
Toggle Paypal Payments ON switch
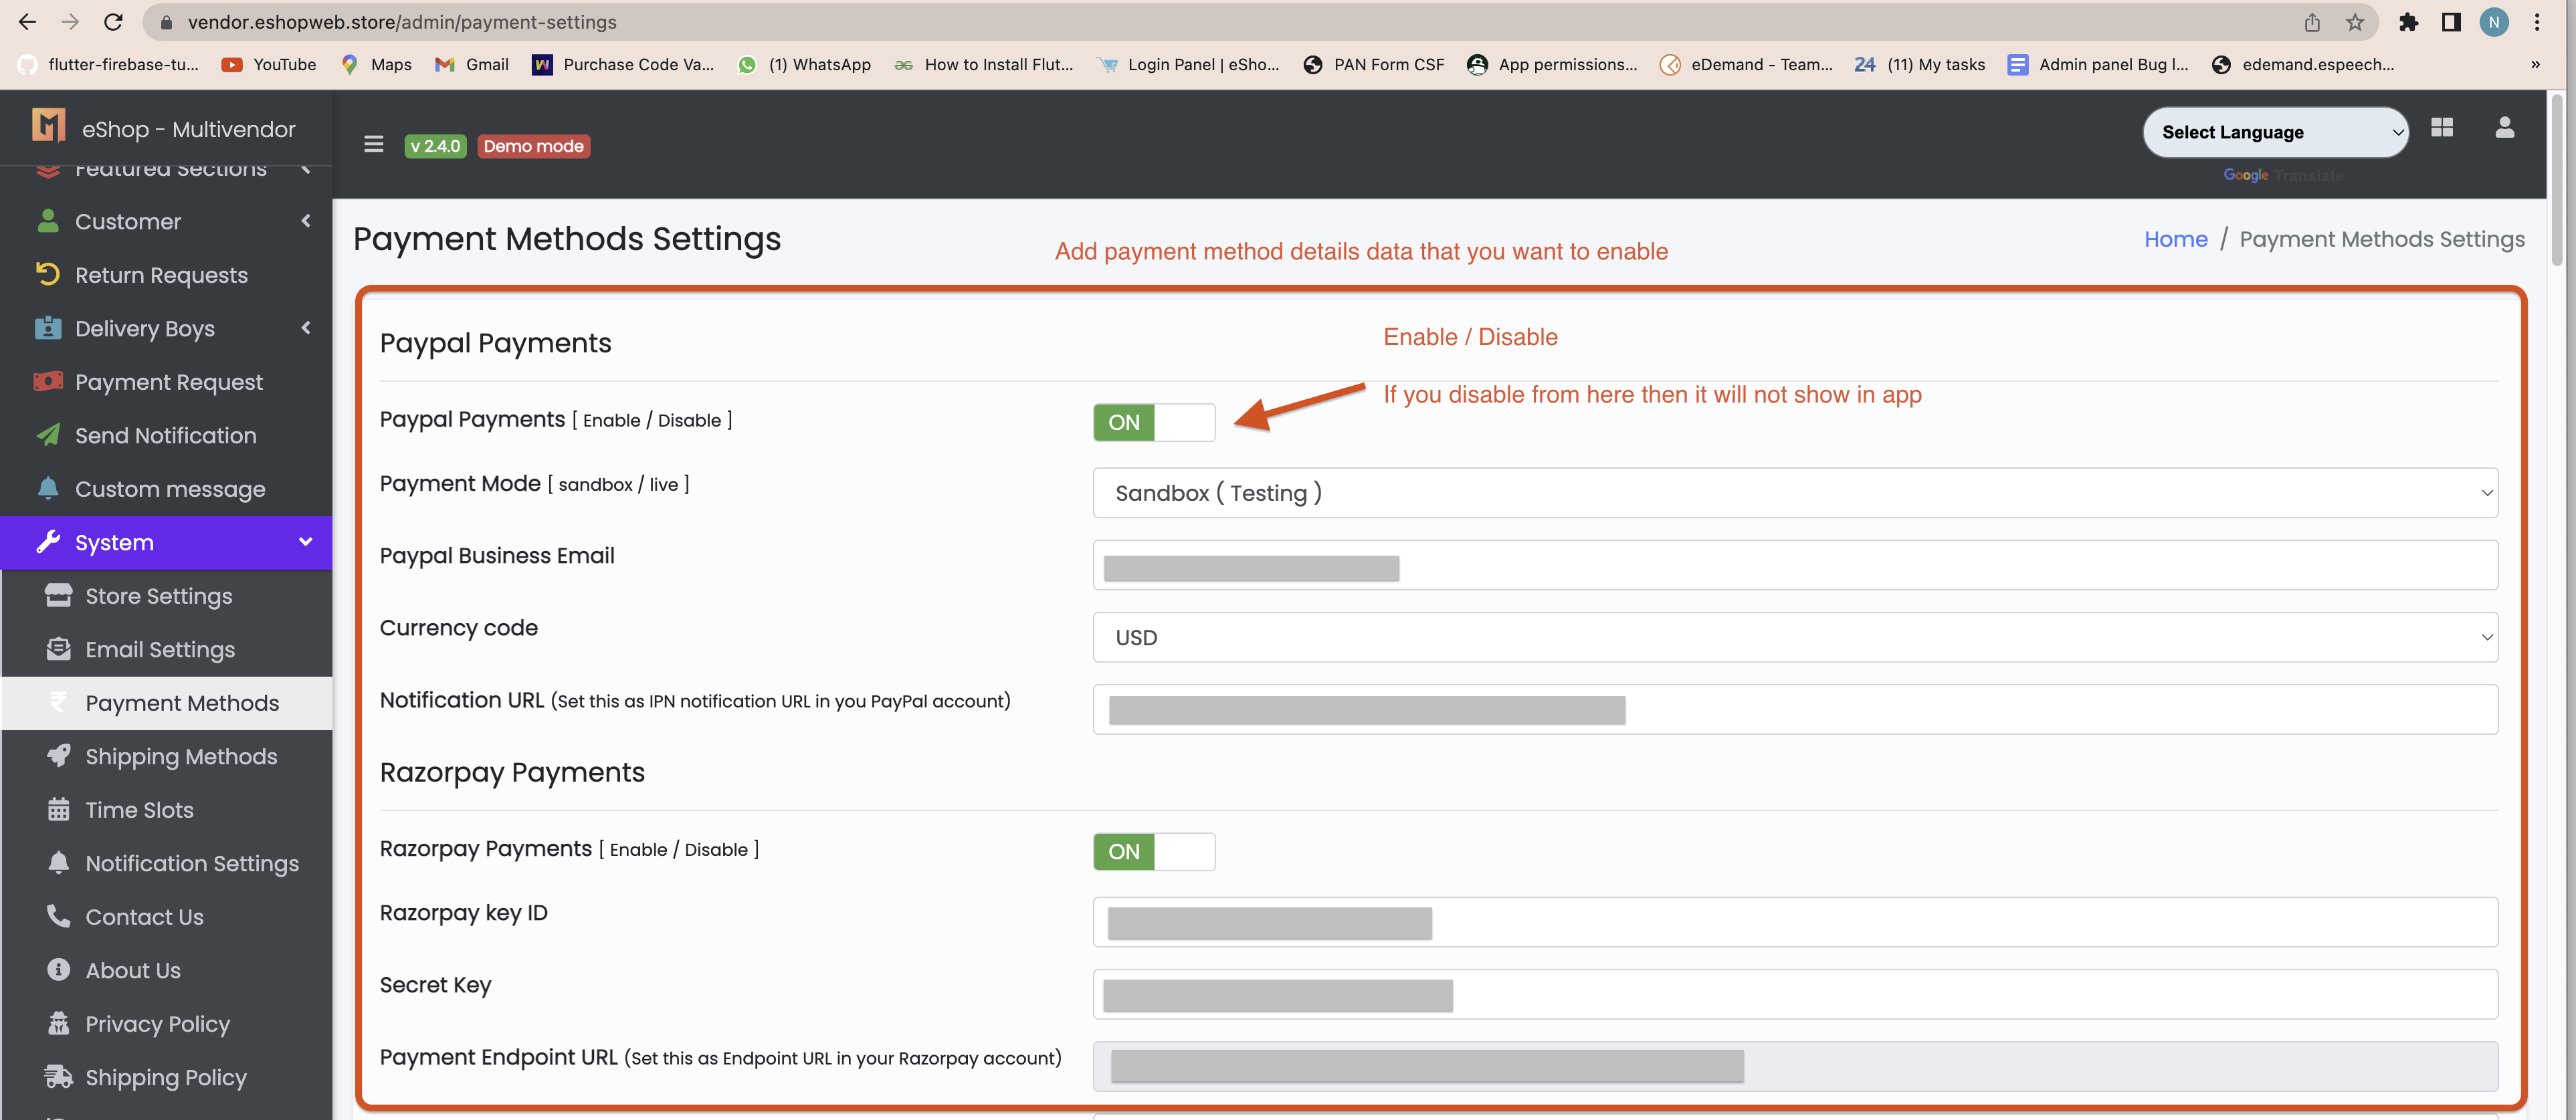click(x=1153, y=422)
